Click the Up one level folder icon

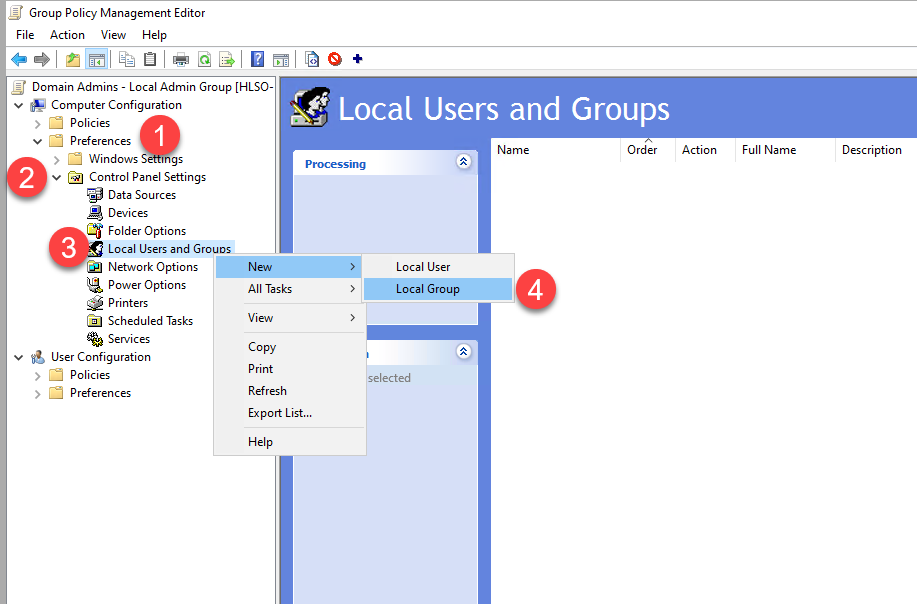coord(73,59)
